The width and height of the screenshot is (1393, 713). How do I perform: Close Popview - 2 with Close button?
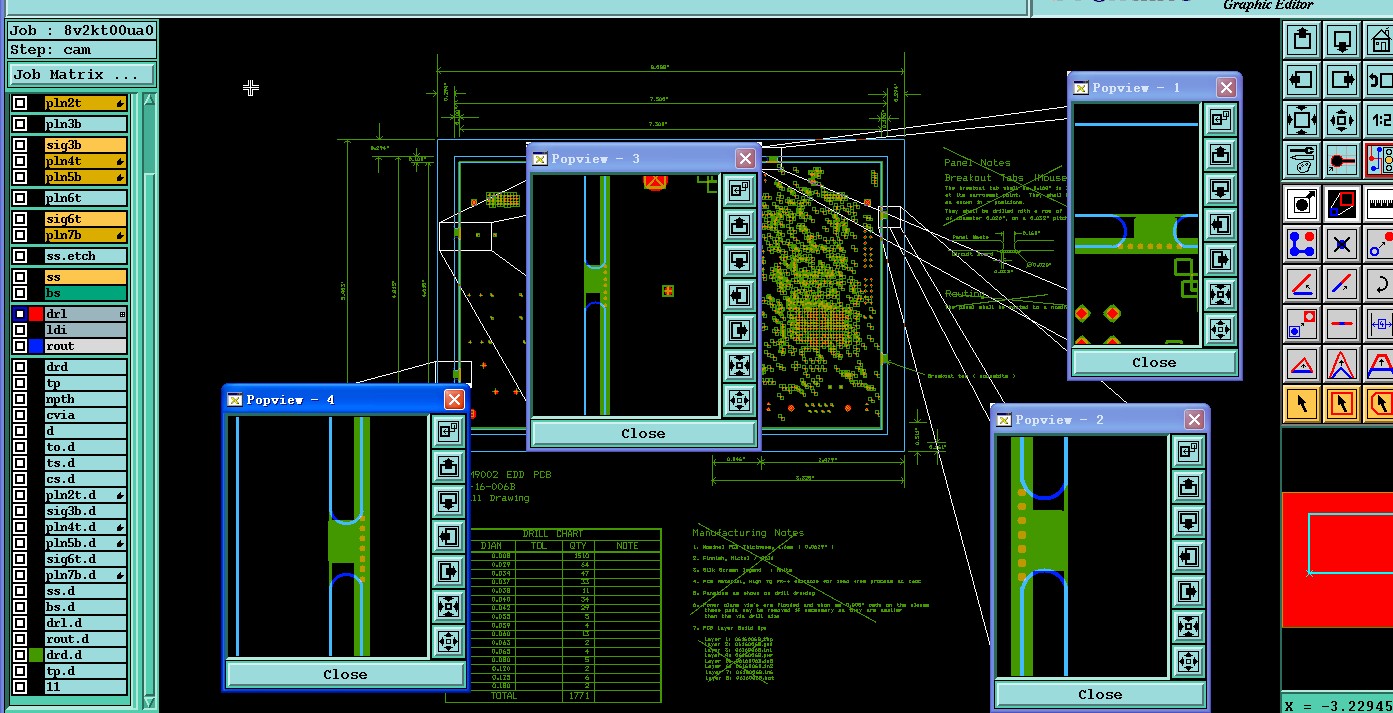1100,694
